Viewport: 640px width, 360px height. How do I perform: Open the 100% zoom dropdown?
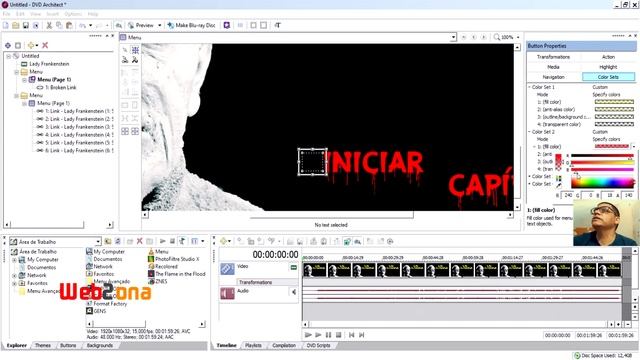(518, 37)
